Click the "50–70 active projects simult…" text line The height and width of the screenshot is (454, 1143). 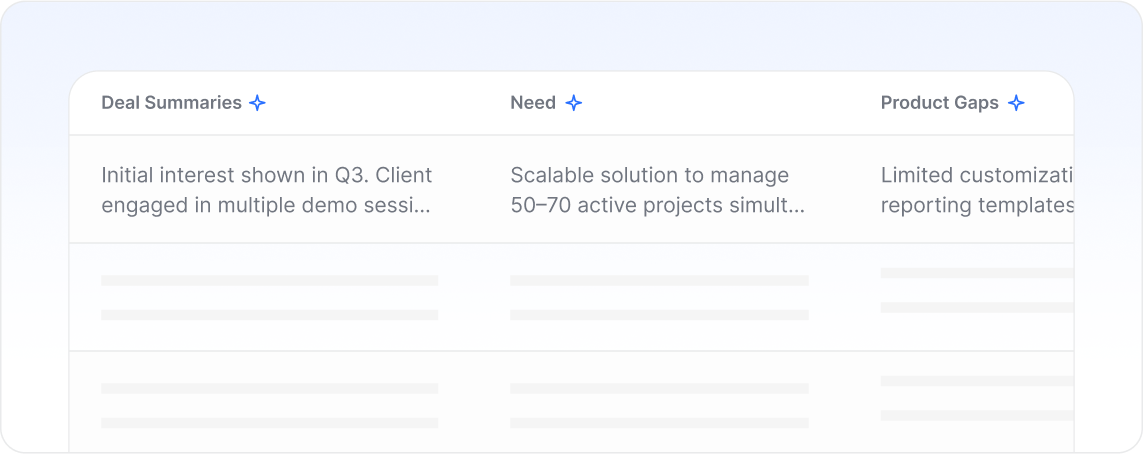point(658,206)
